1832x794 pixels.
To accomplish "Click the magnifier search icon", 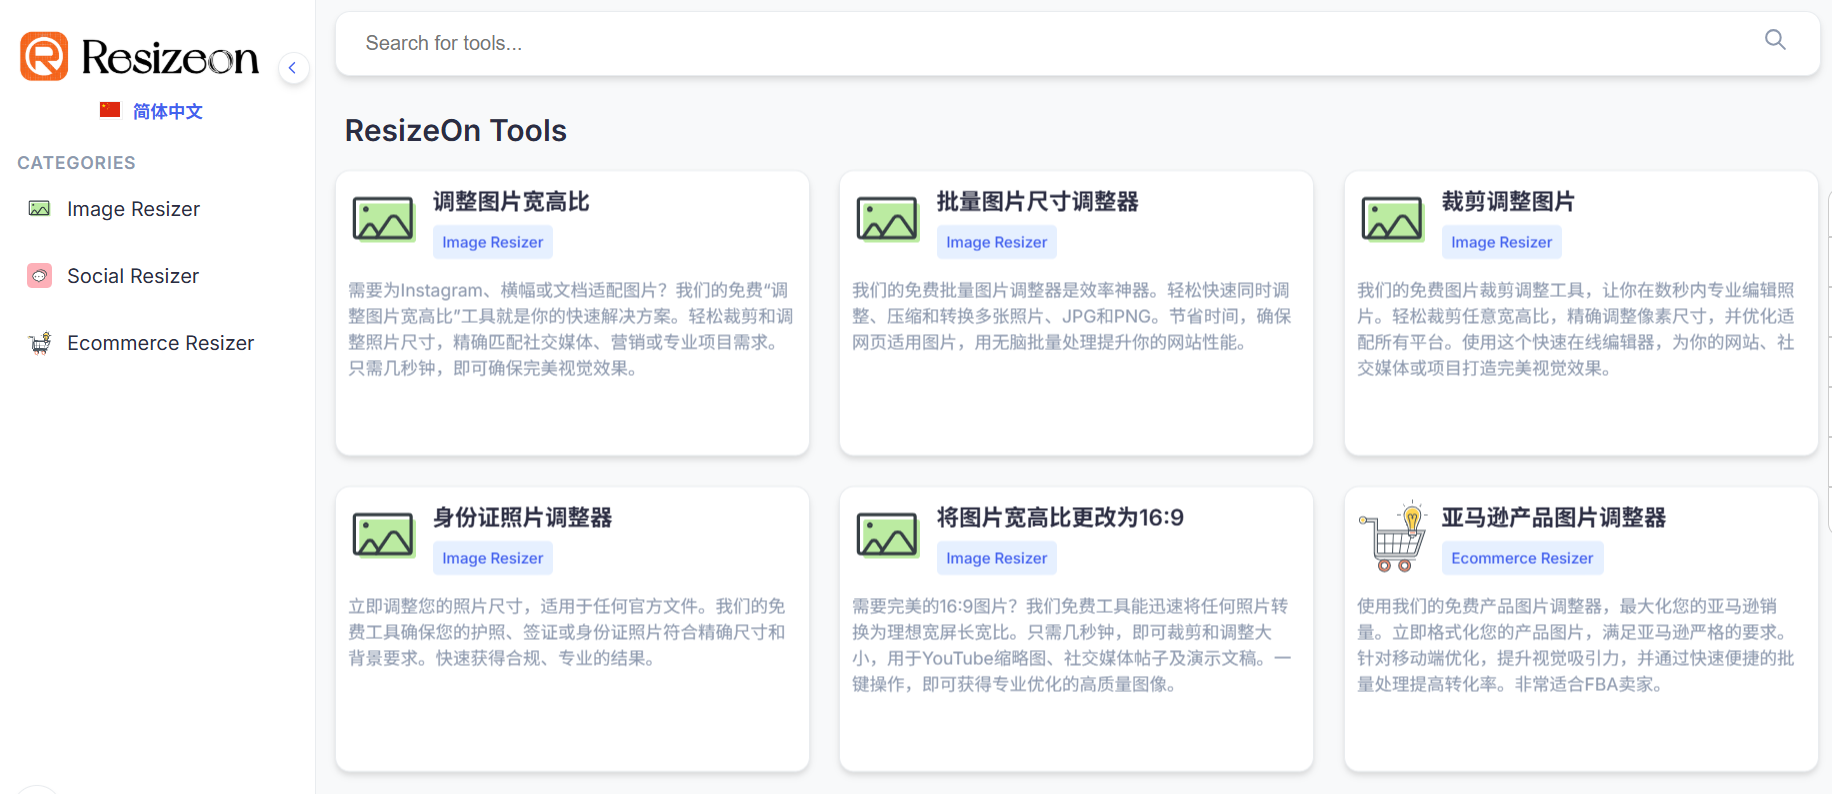I will pos(1775,40).
